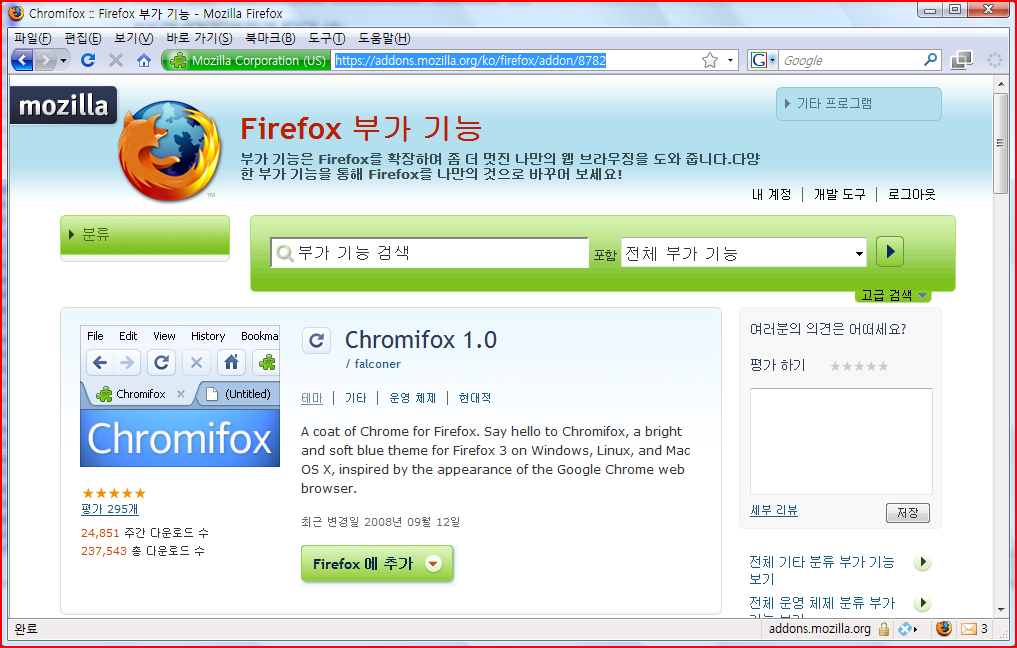Open the 바로 가기(S) menu
This screenshot has width=1017, height=648.
[x=199, y=38]
